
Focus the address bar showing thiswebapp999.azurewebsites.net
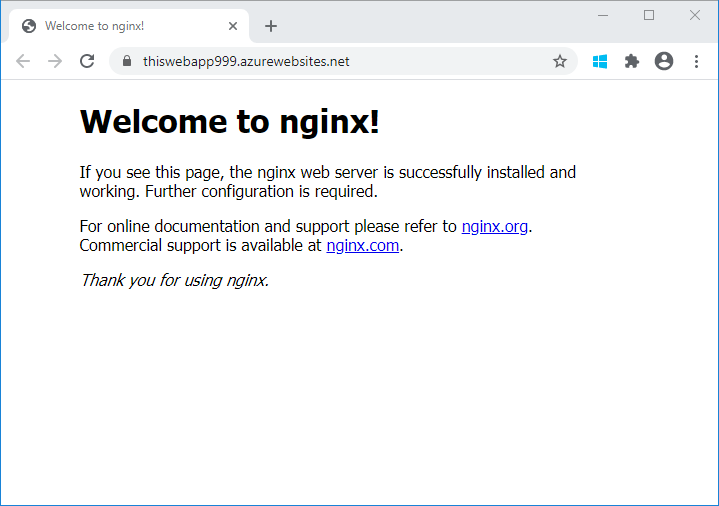coord(343,61)
